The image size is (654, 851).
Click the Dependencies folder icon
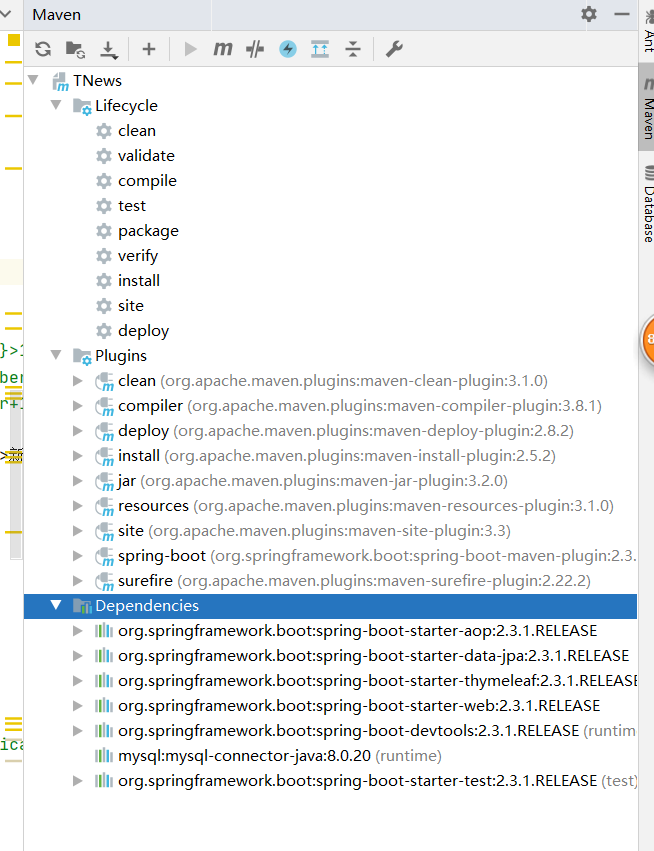pyautogui.click(x=82, y=606)
